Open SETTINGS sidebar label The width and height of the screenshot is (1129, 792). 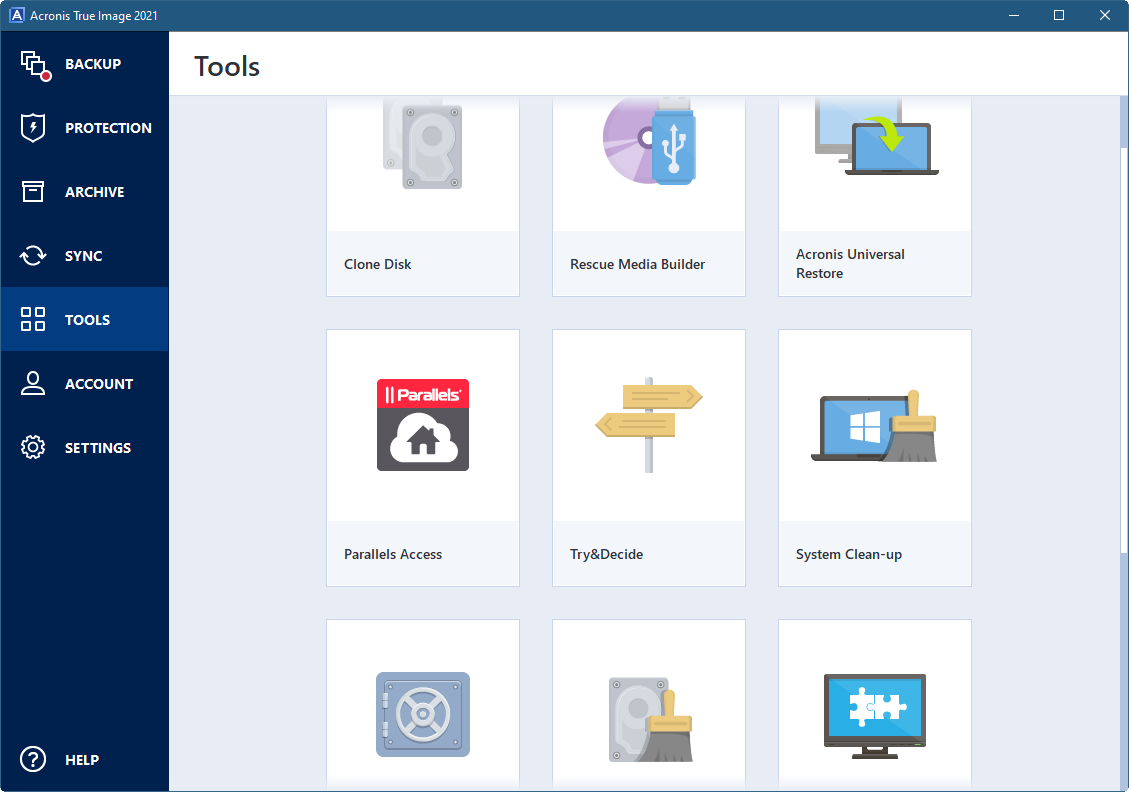pos(98,449)
